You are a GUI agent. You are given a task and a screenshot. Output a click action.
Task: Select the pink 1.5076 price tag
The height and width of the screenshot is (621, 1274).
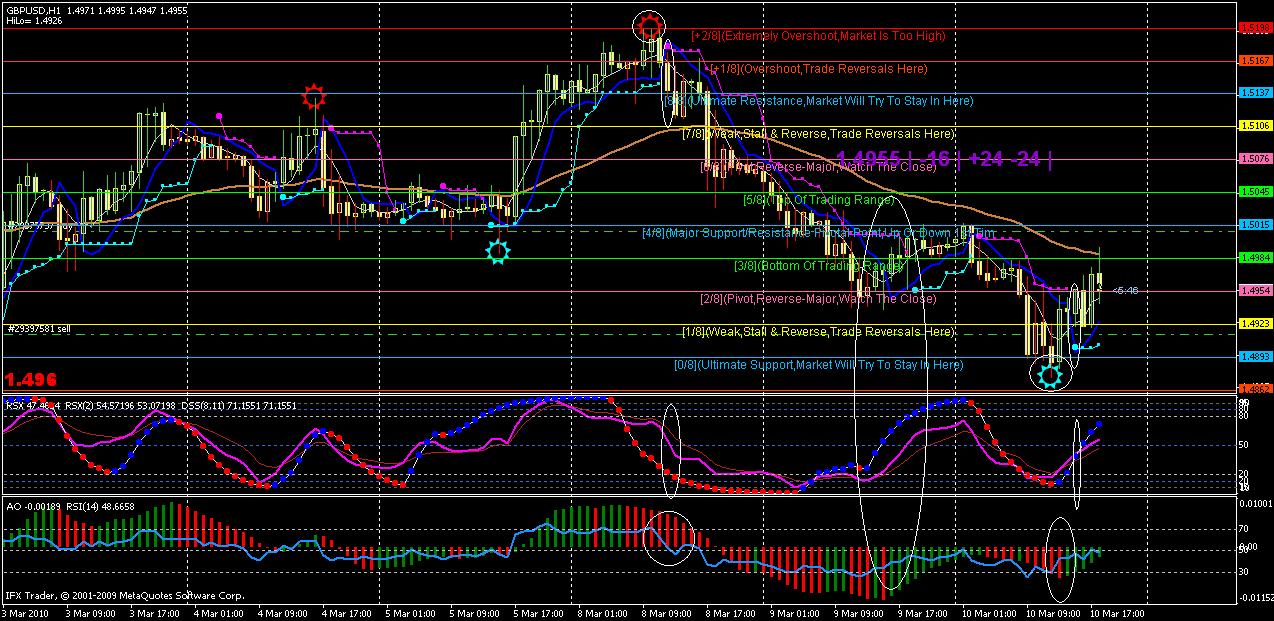[x=1254, y=159]
